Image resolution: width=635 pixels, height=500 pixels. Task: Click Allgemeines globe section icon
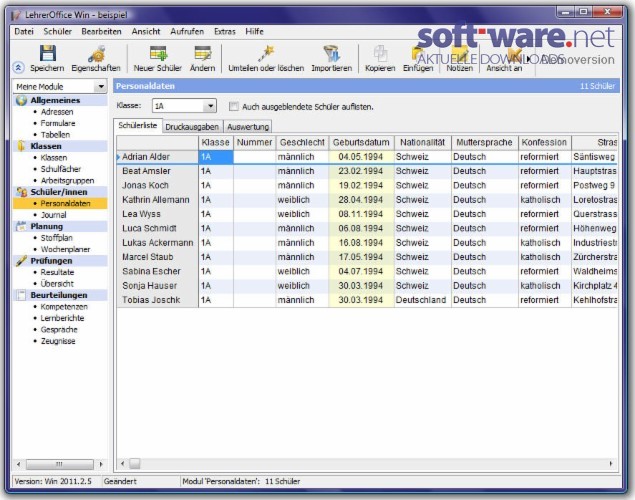tap(21, 100)
